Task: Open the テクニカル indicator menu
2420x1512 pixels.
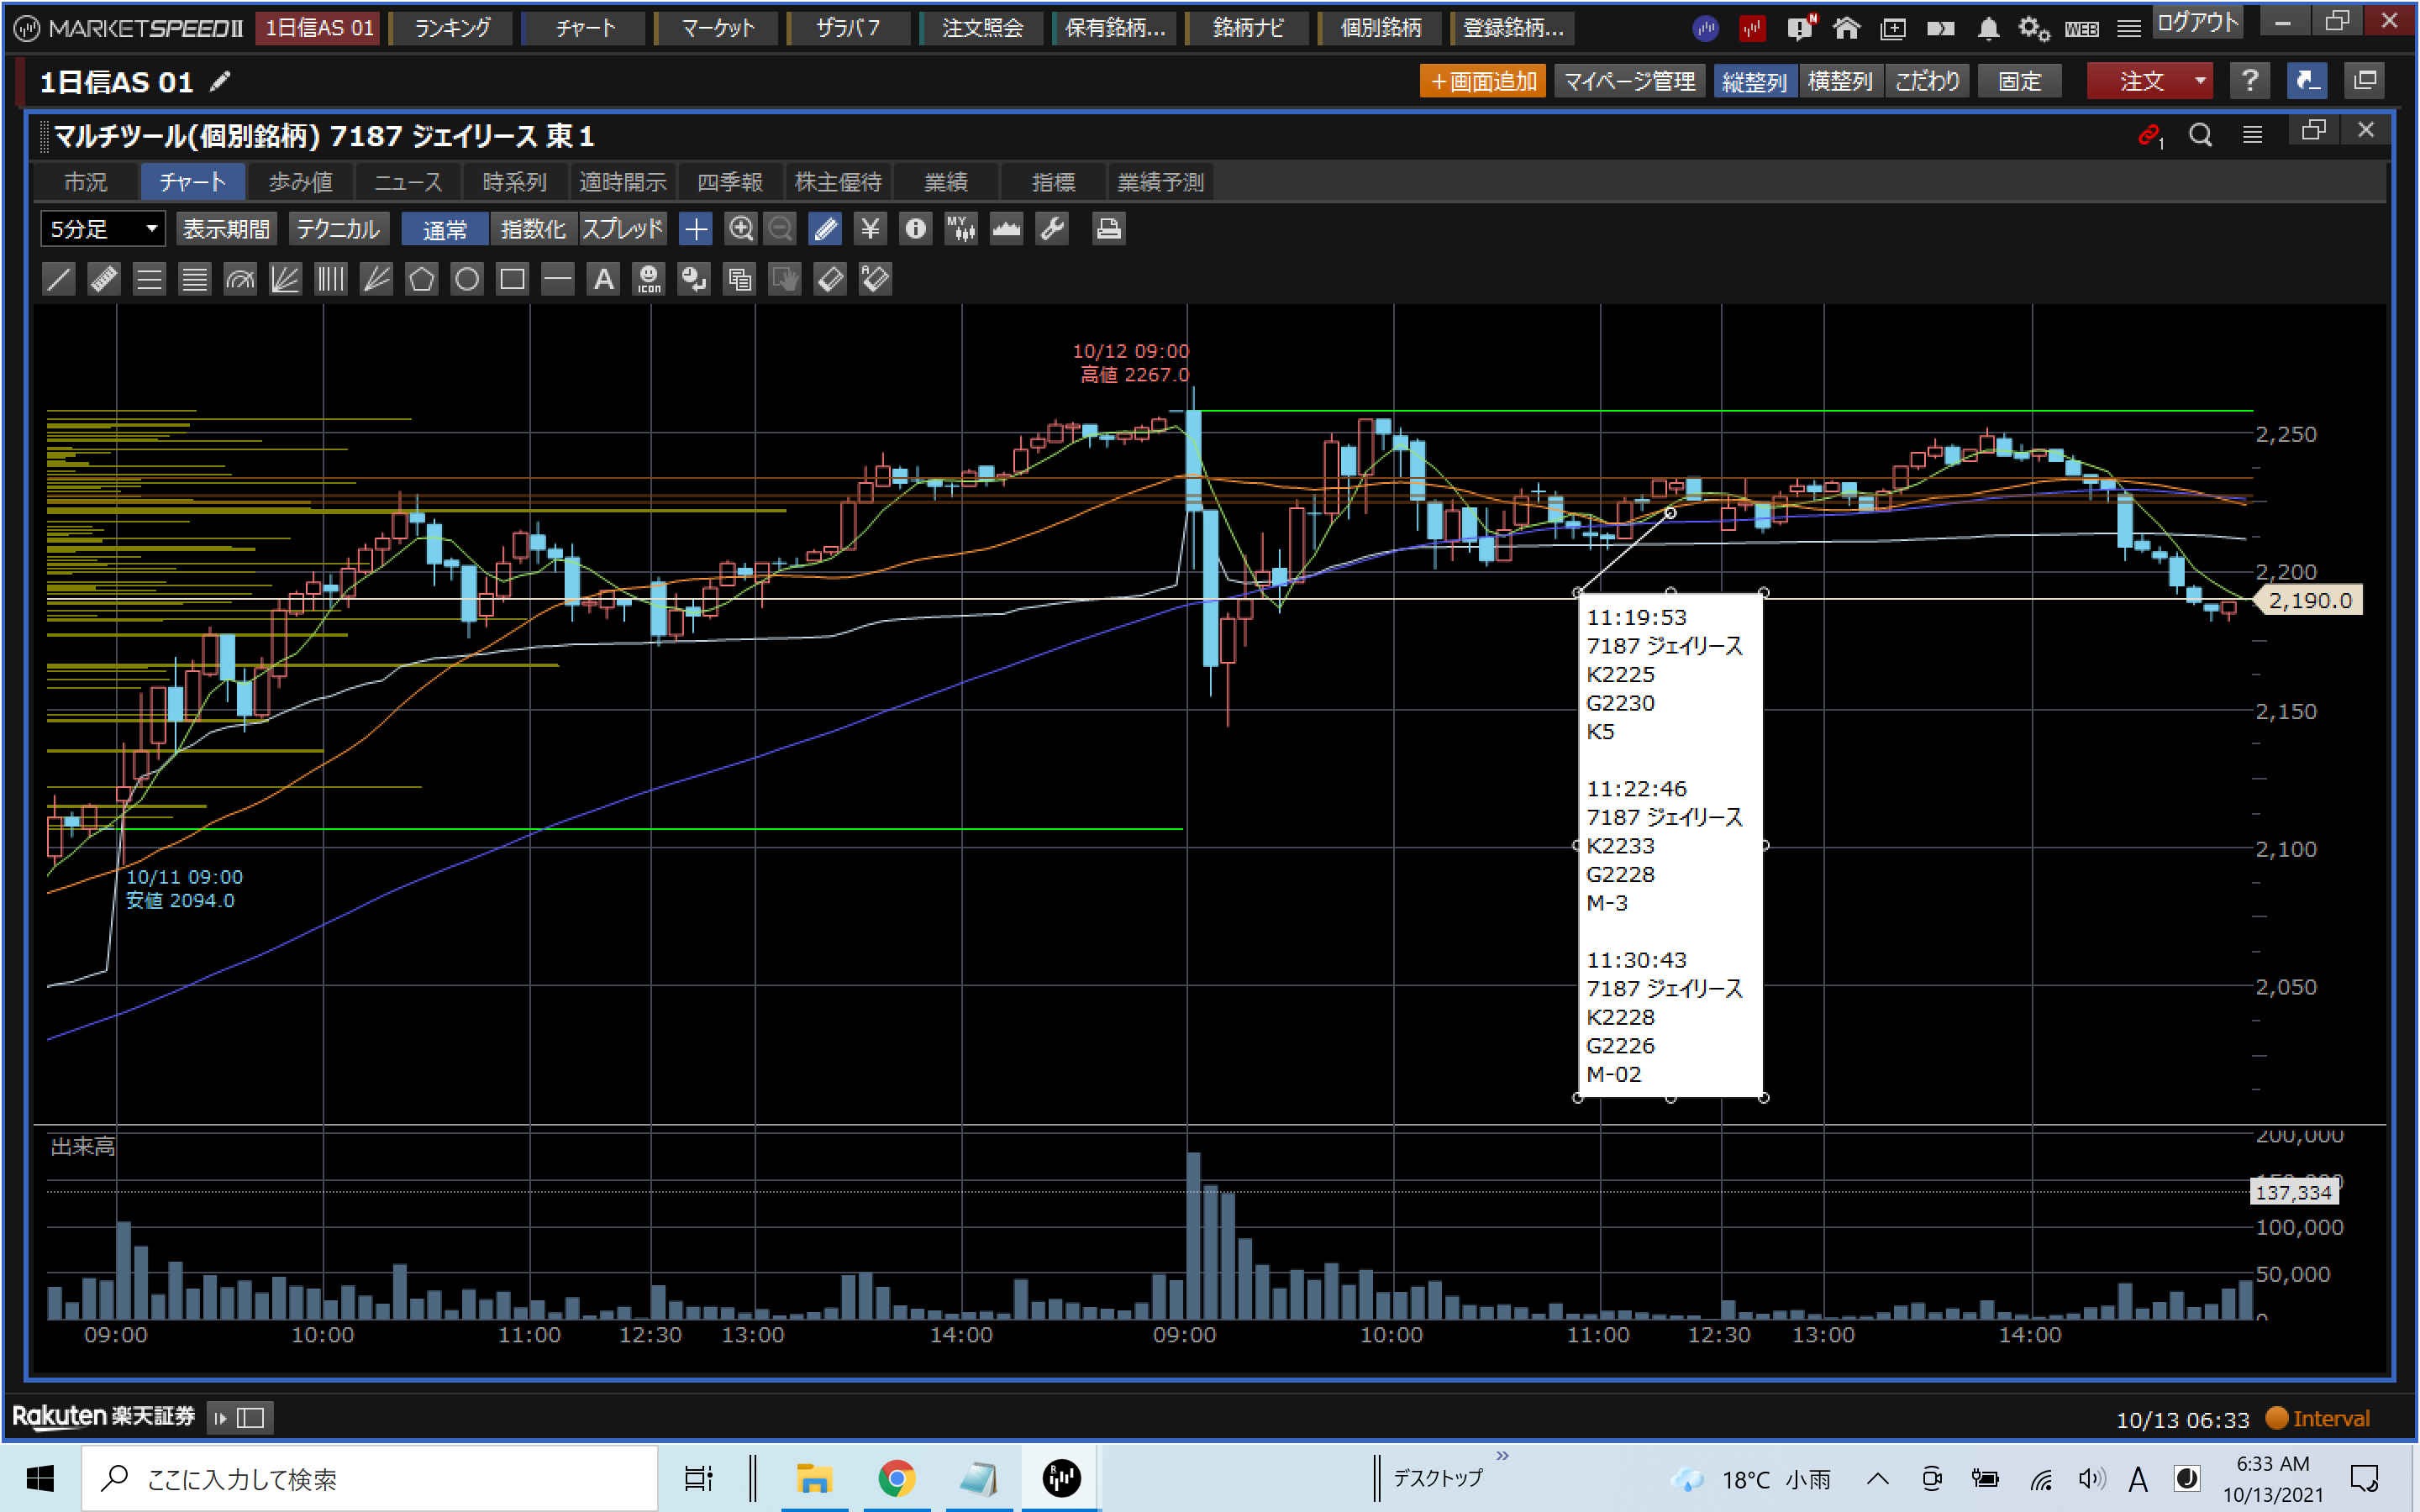Action: point(337,229)
